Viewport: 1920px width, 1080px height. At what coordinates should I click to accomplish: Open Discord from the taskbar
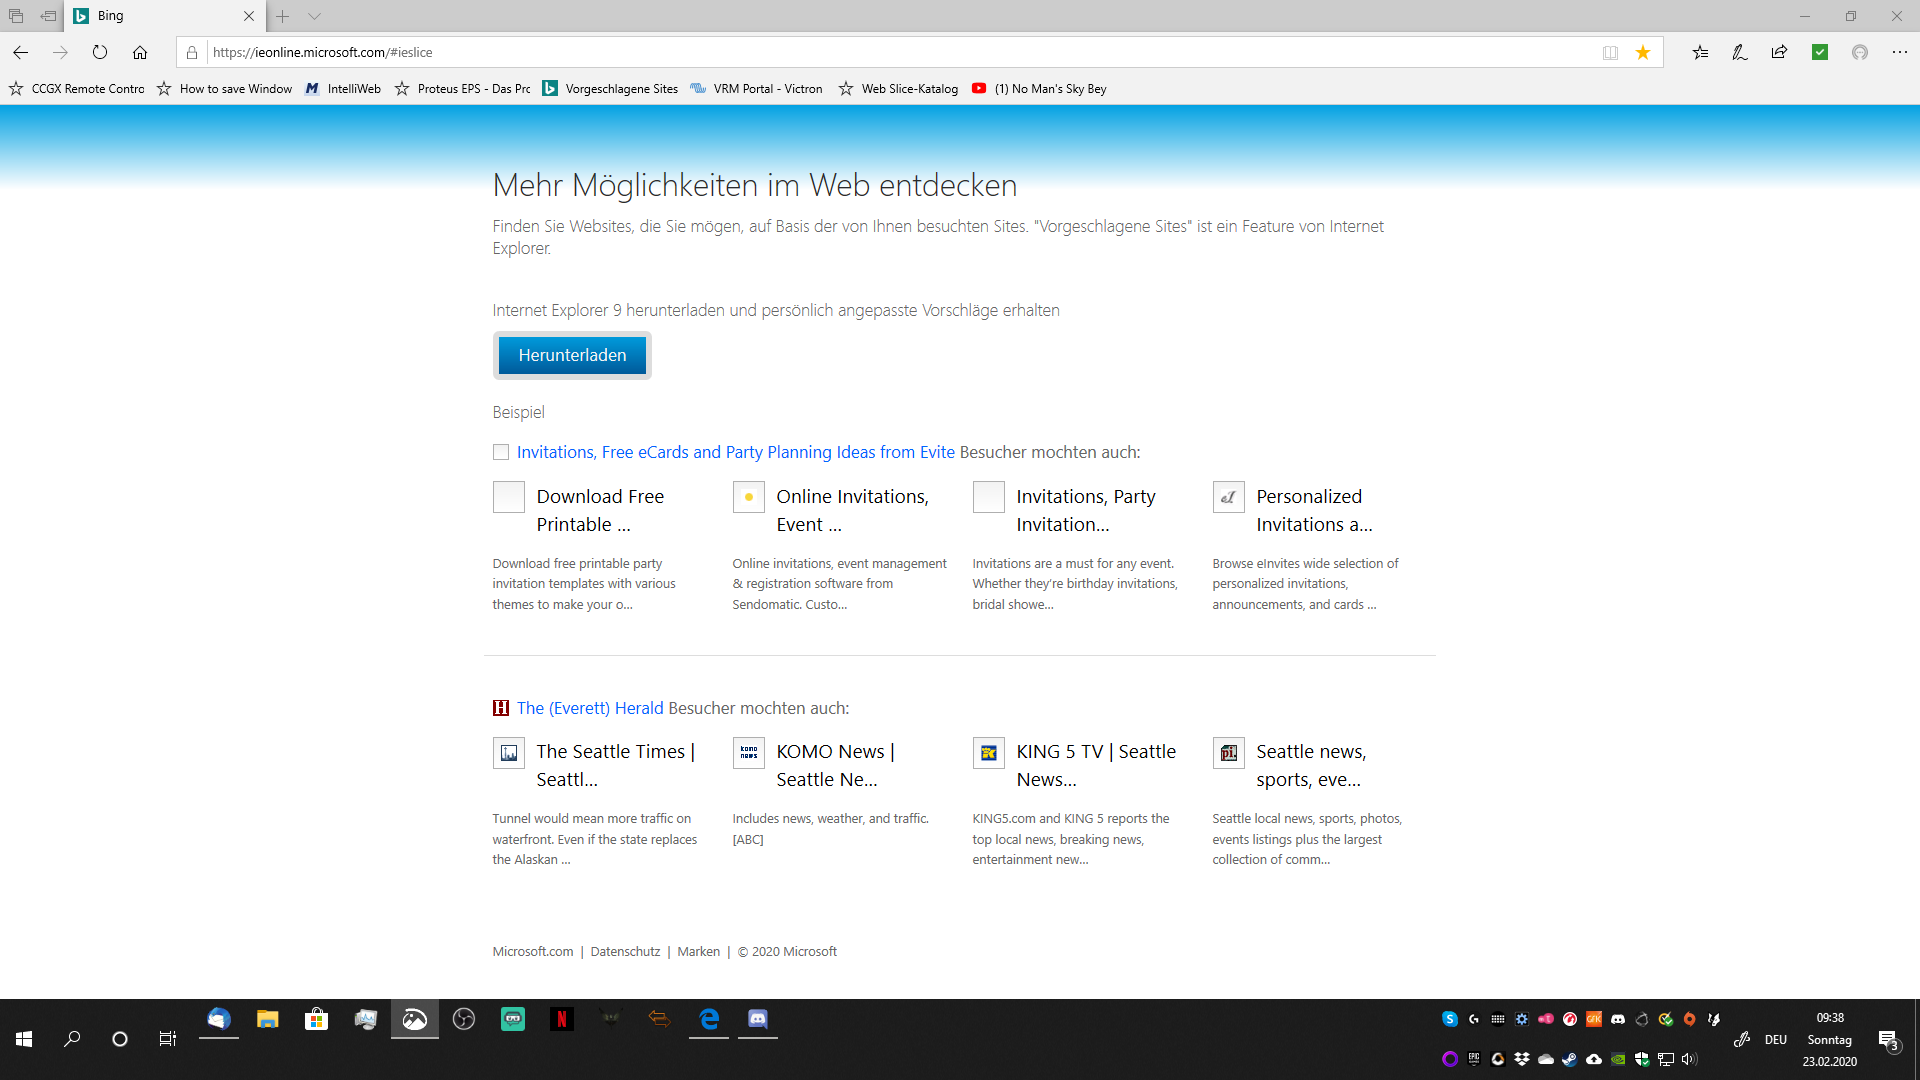pos(758,1019)
